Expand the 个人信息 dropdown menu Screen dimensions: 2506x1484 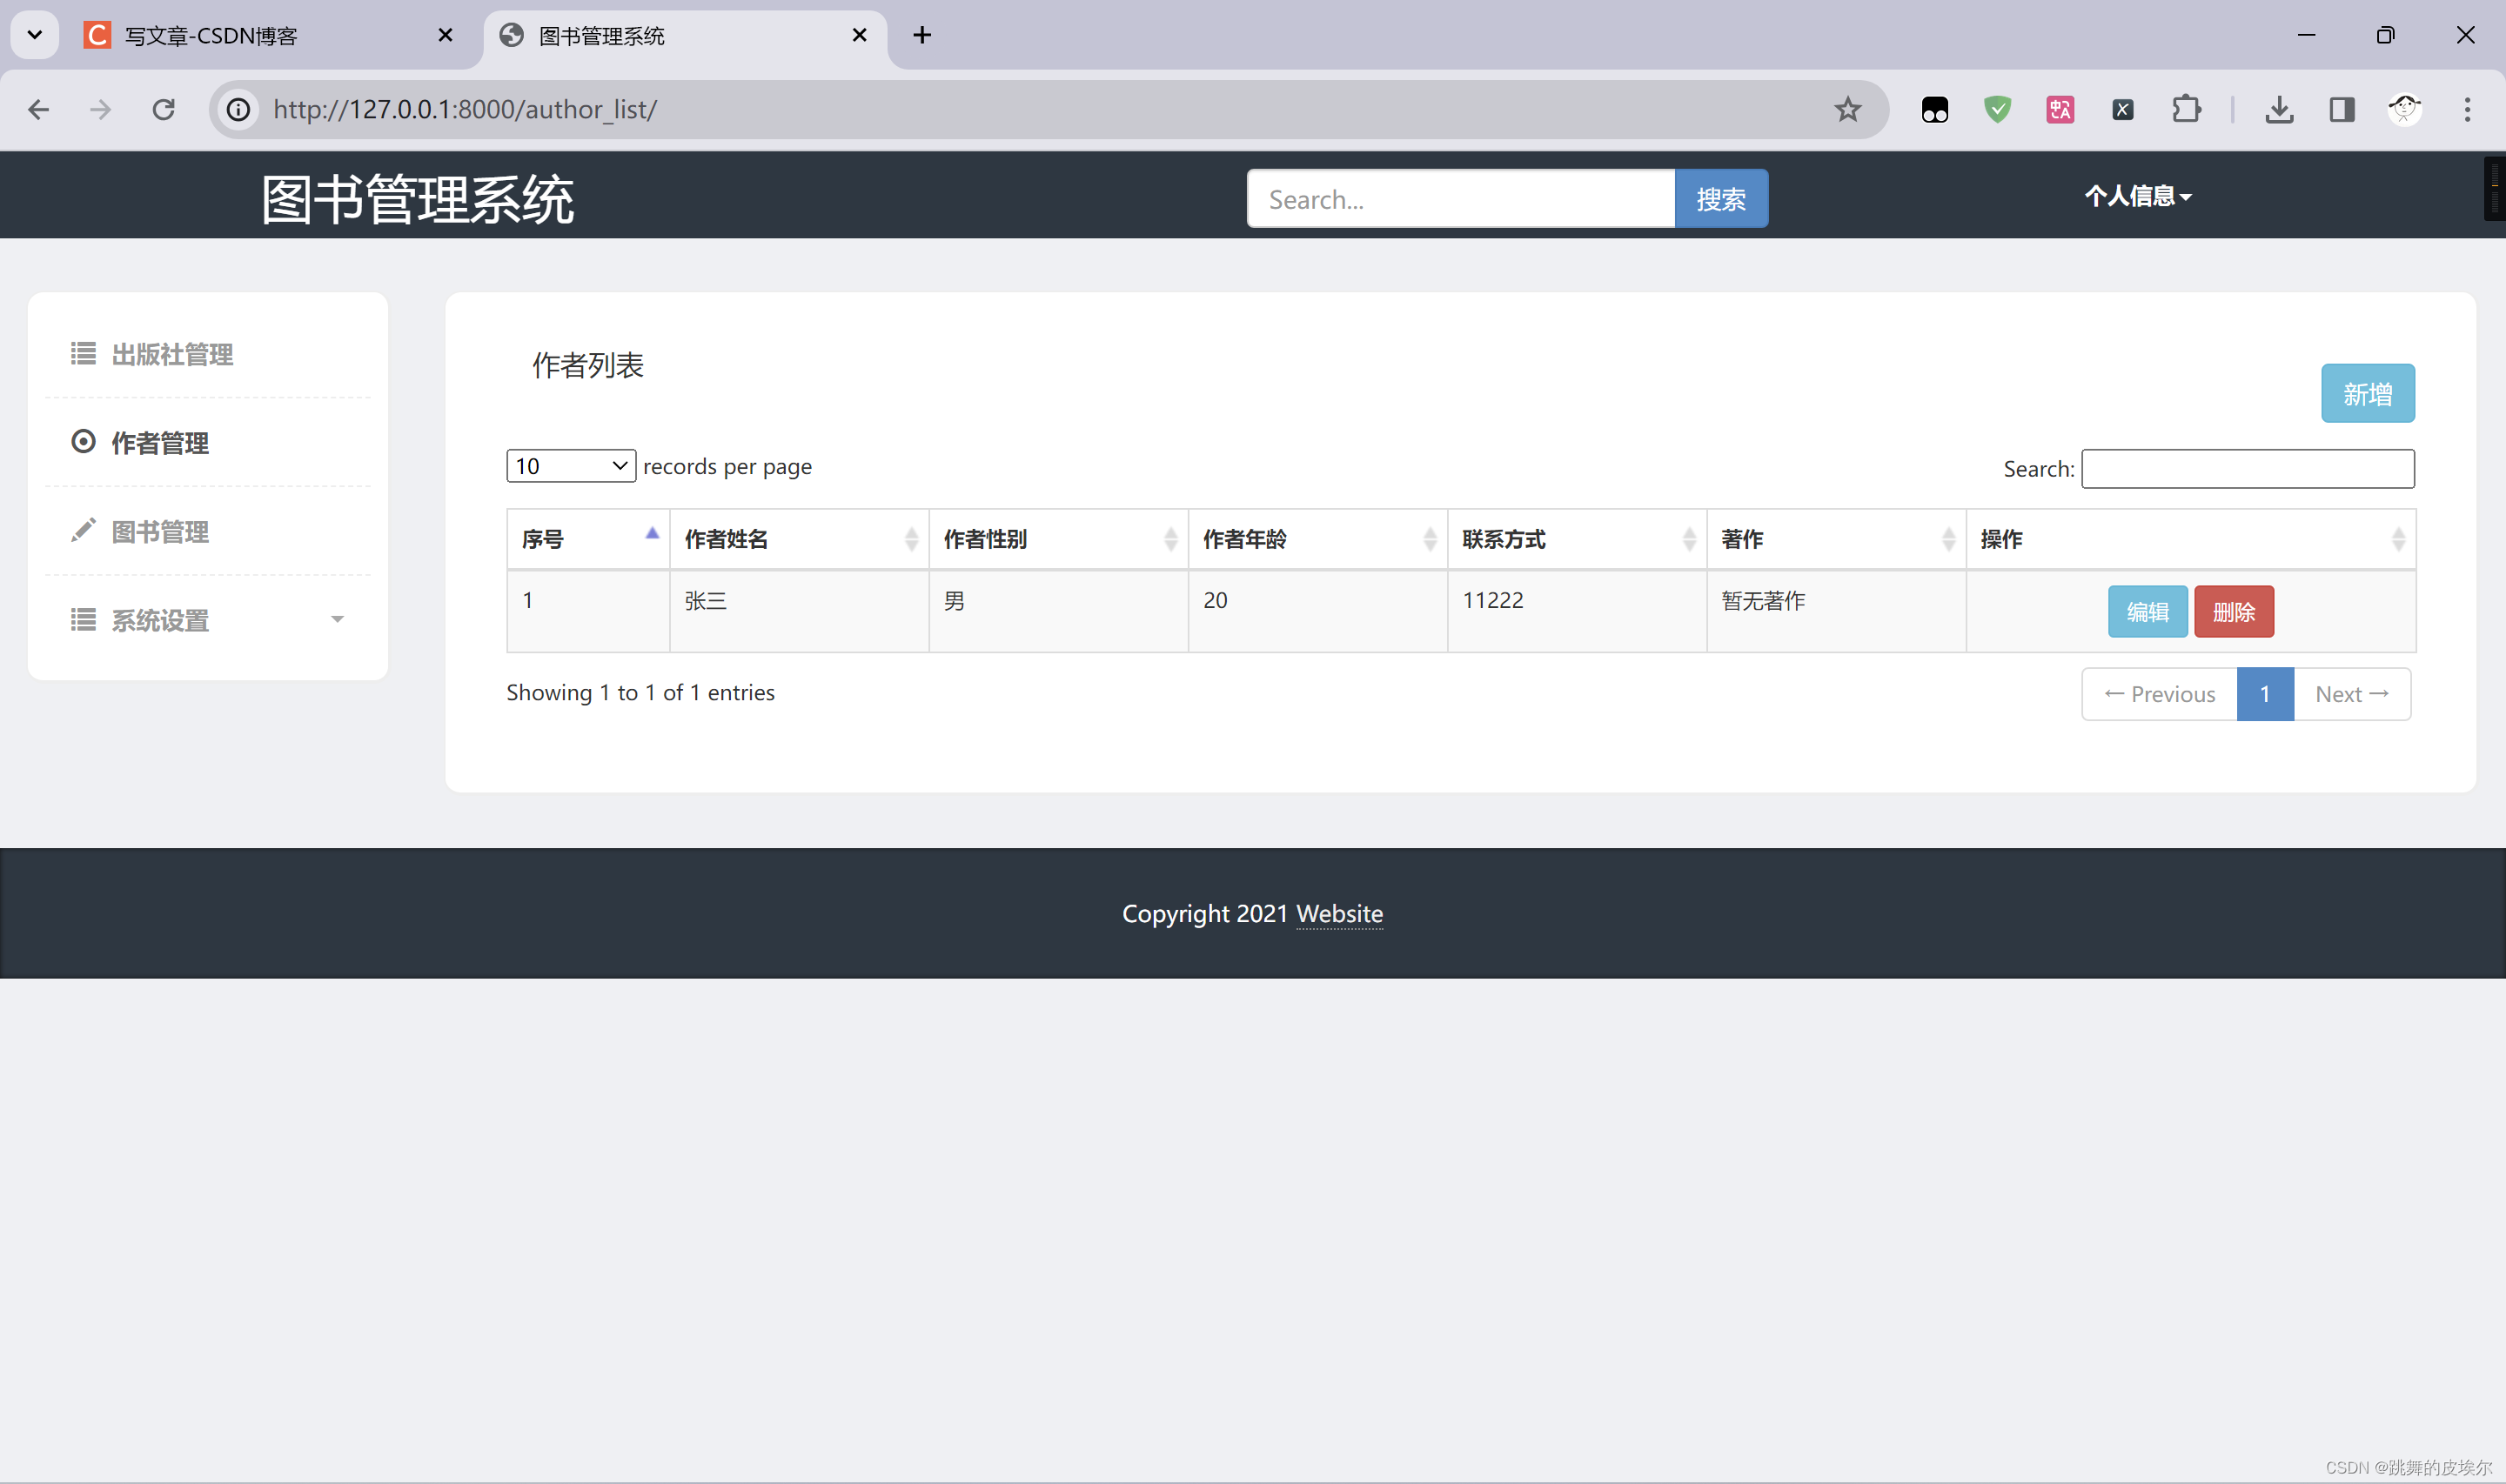[x=2137, y=196]
